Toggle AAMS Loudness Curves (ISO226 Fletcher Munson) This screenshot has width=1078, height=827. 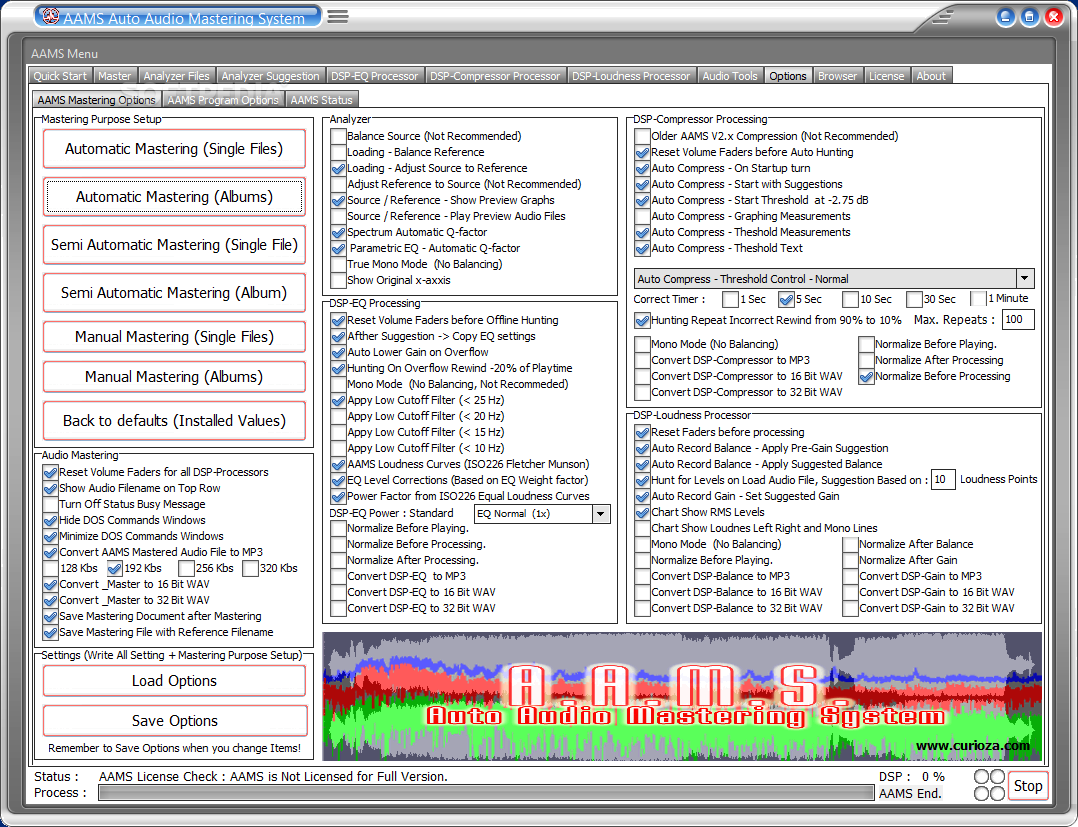tap(338, 465)
